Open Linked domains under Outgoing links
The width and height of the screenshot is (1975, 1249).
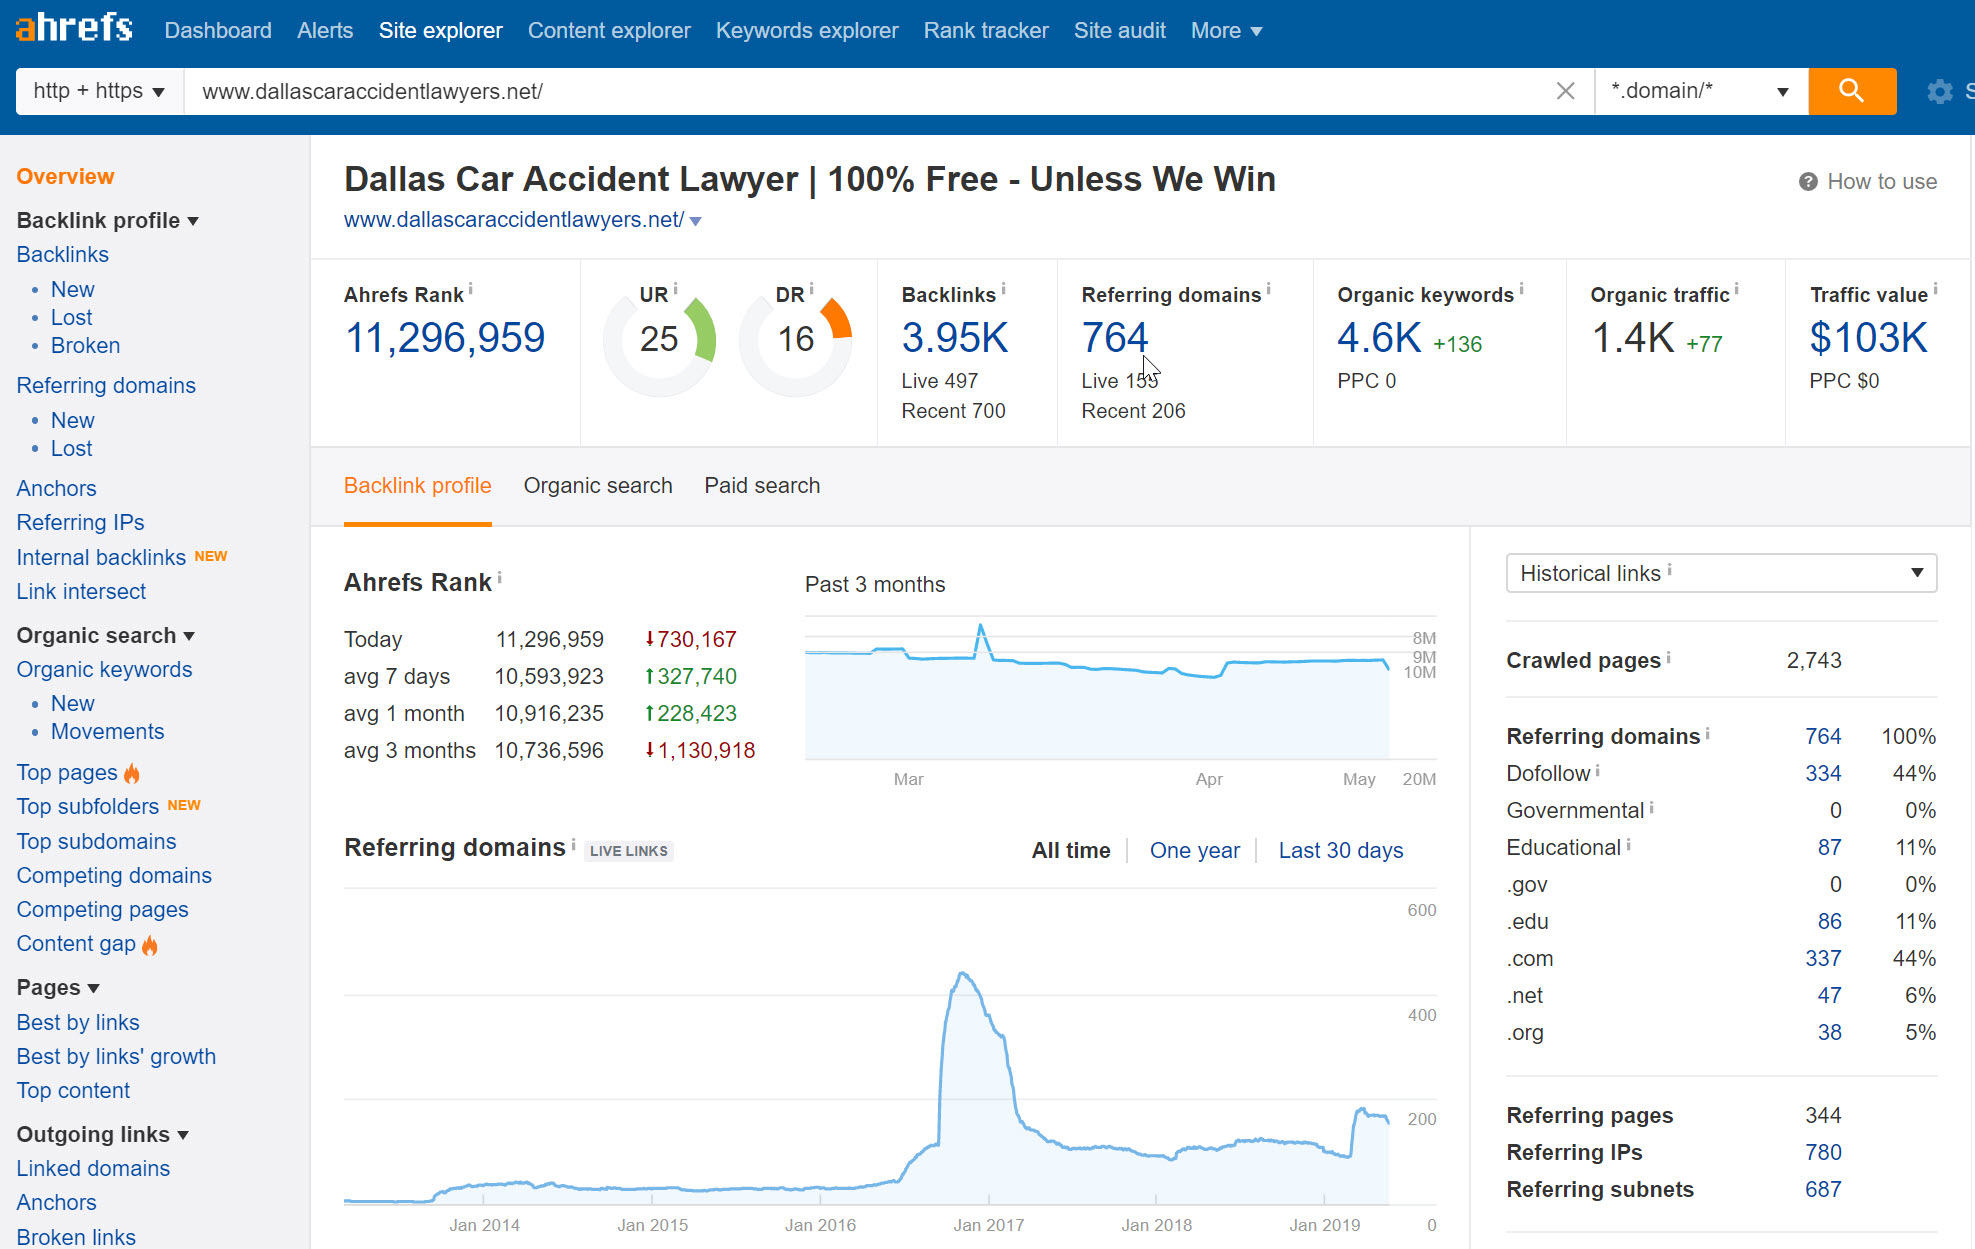pyautogui.click(x=93, y=1169)
